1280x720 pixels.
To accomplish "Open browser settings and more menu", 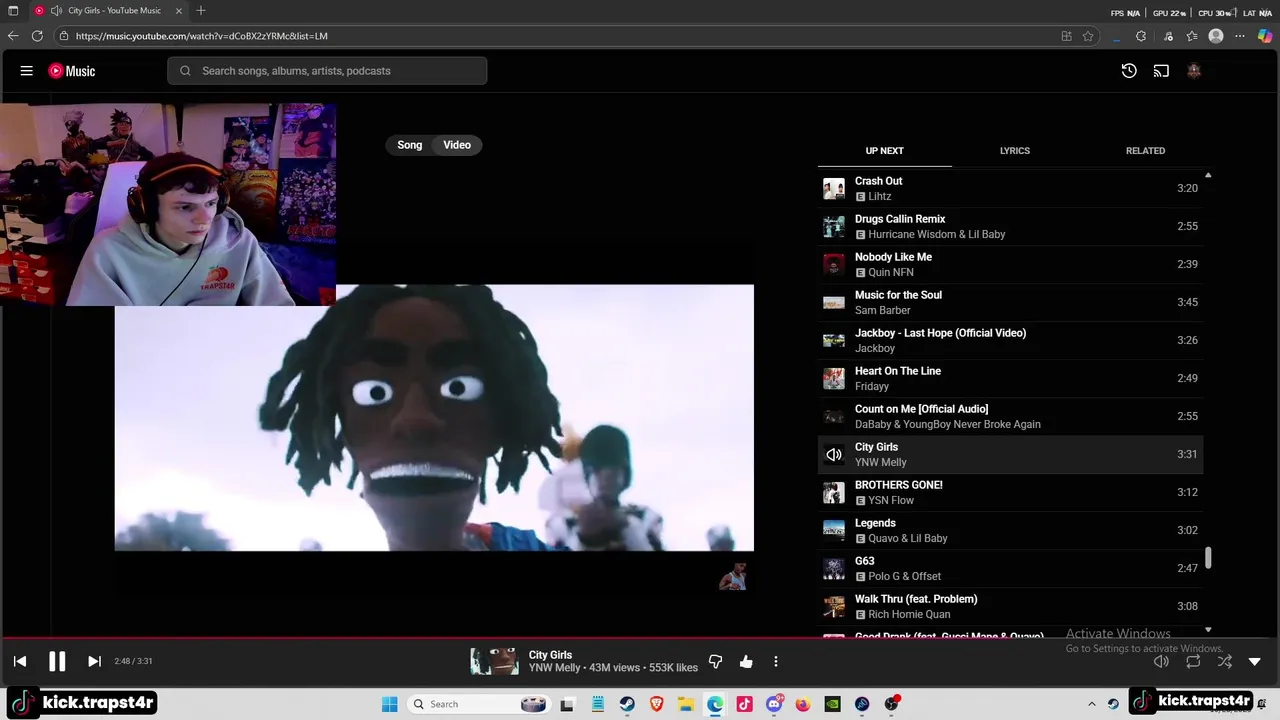I will 1240,36.
